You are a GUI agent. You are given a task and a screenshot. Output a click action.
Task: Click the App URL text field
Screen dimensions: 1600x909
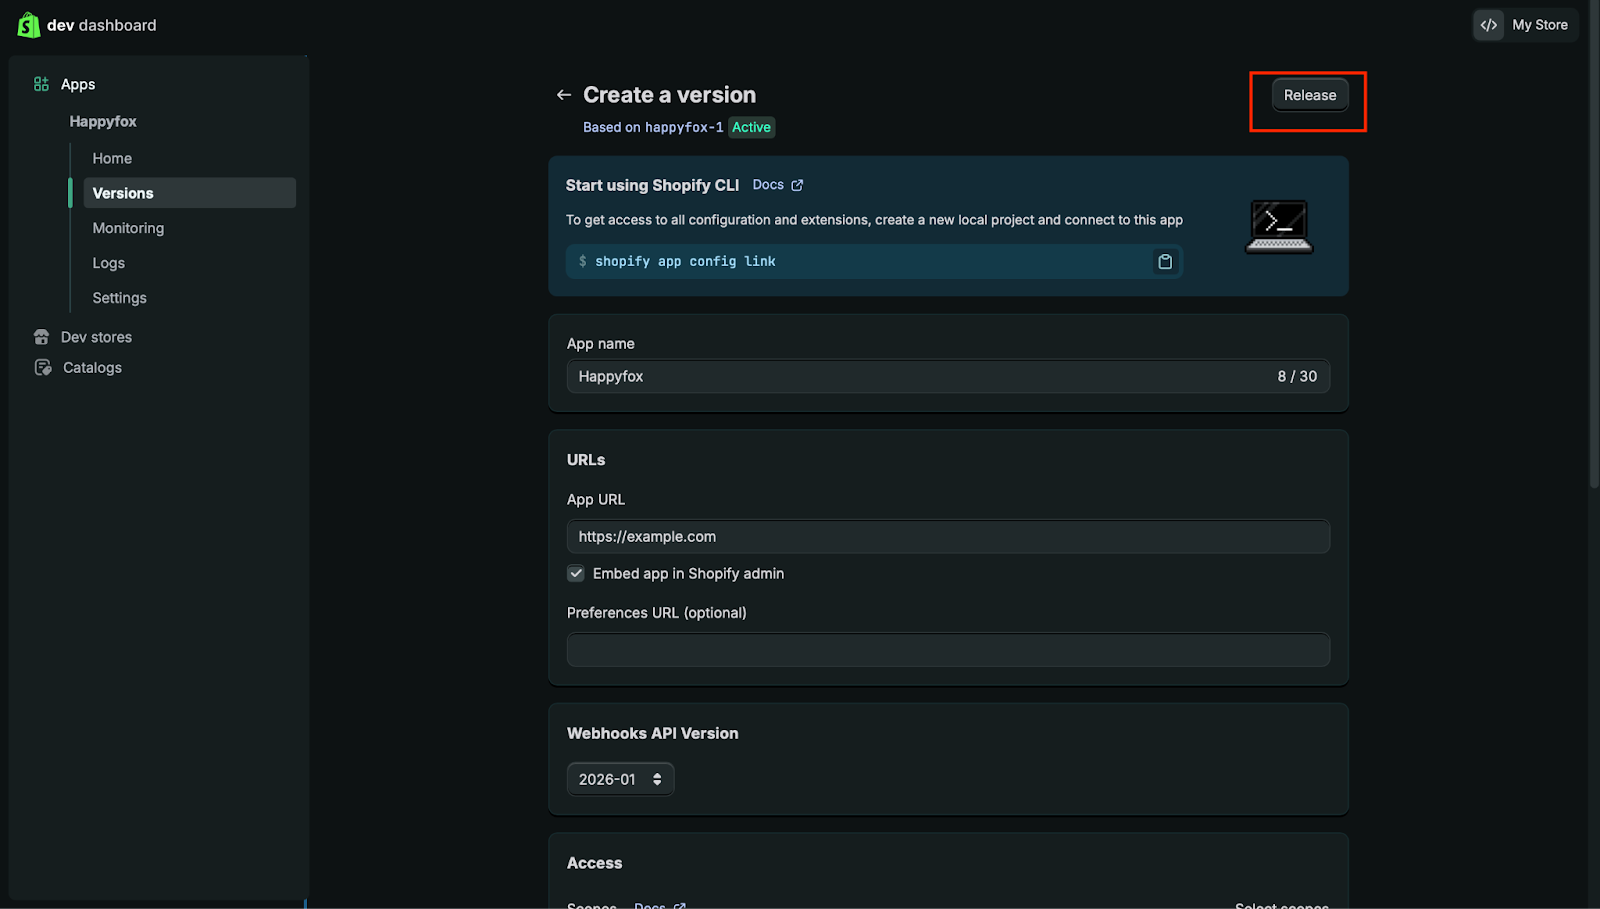point(947,537)
